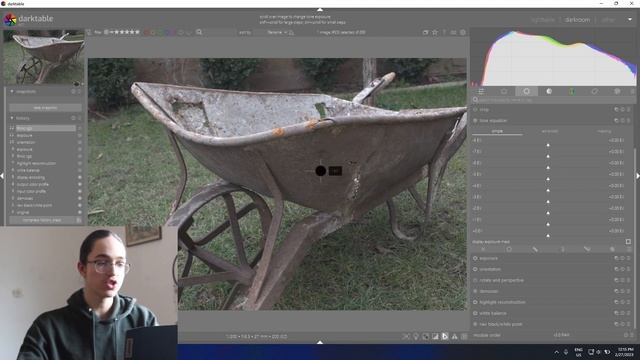The image size is (640, 360).
Task: Select the masking tab in tone equalizer
Action: pos(604,131)
